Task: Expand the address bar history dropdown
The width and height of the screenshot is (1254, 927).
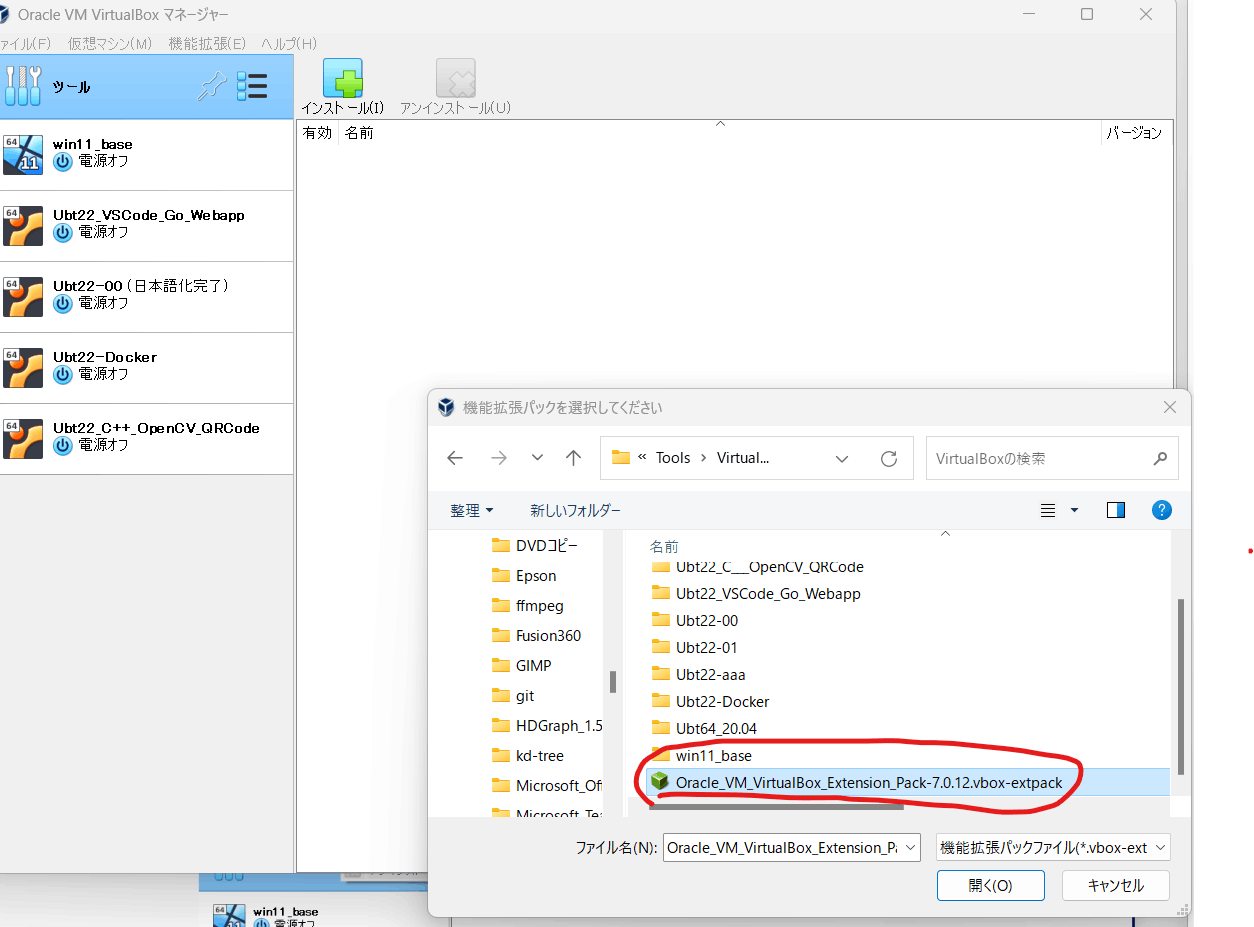Action: click(842, 459)
